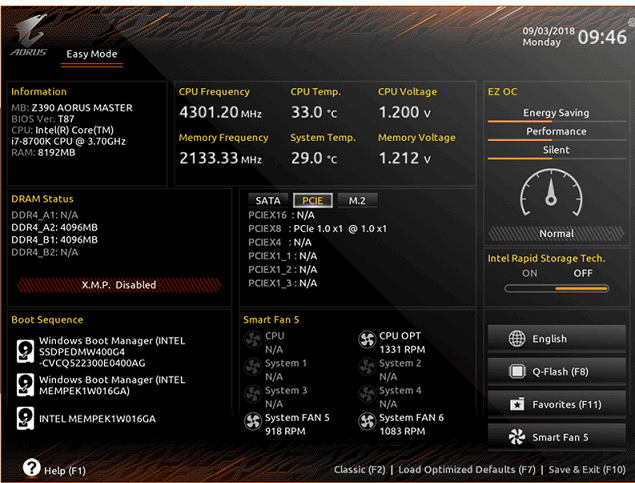The width and height of the screenshot is (635, 483).
Task: Open the SATA tab
Action: click(x=268, y=200)
